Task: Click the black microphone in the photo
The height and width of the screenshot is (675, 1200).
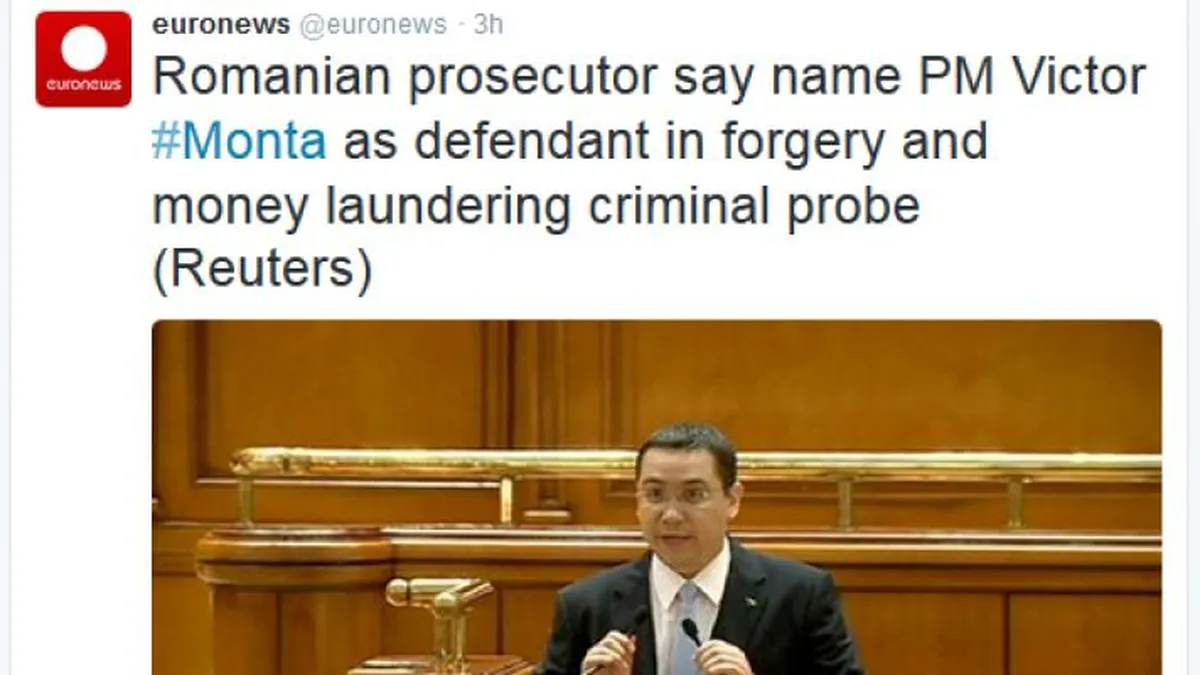Action: (x=690, y=631)
